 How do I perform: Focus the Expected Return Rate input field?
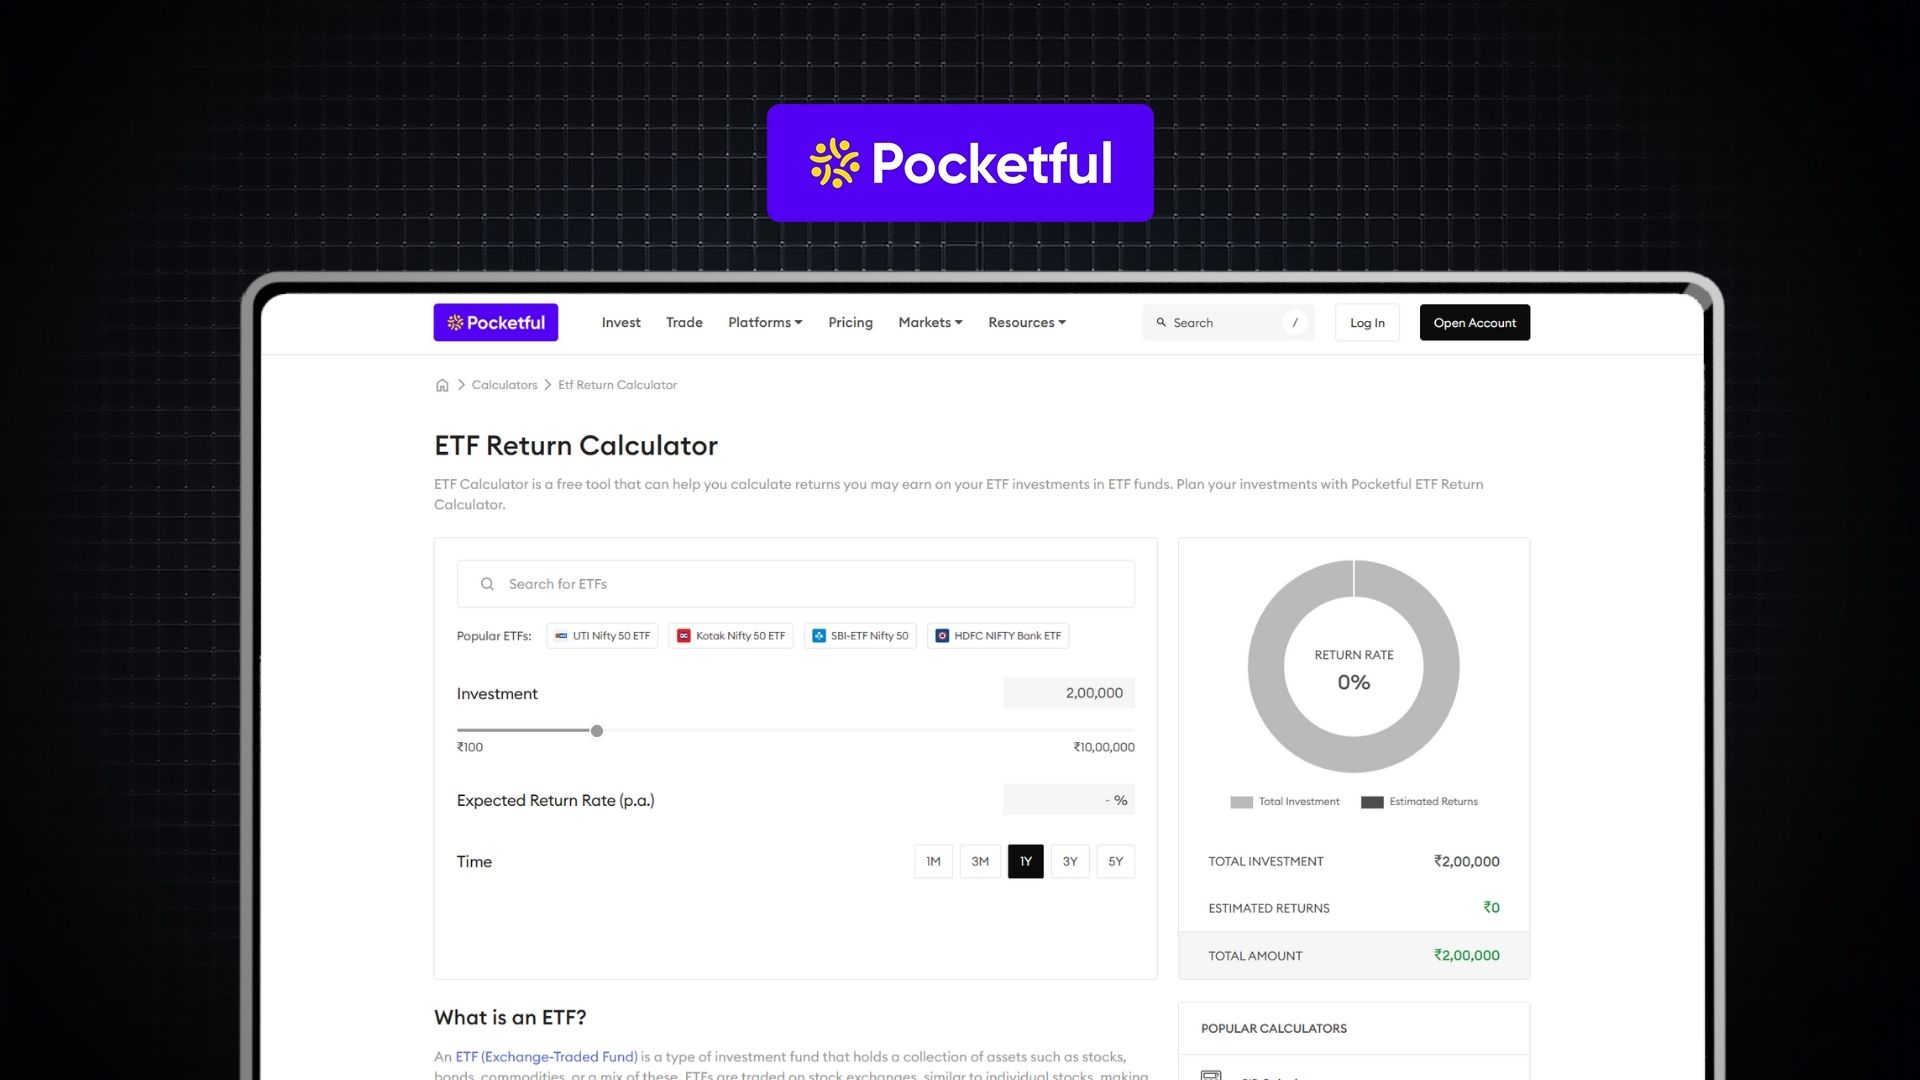(1068, 800)
